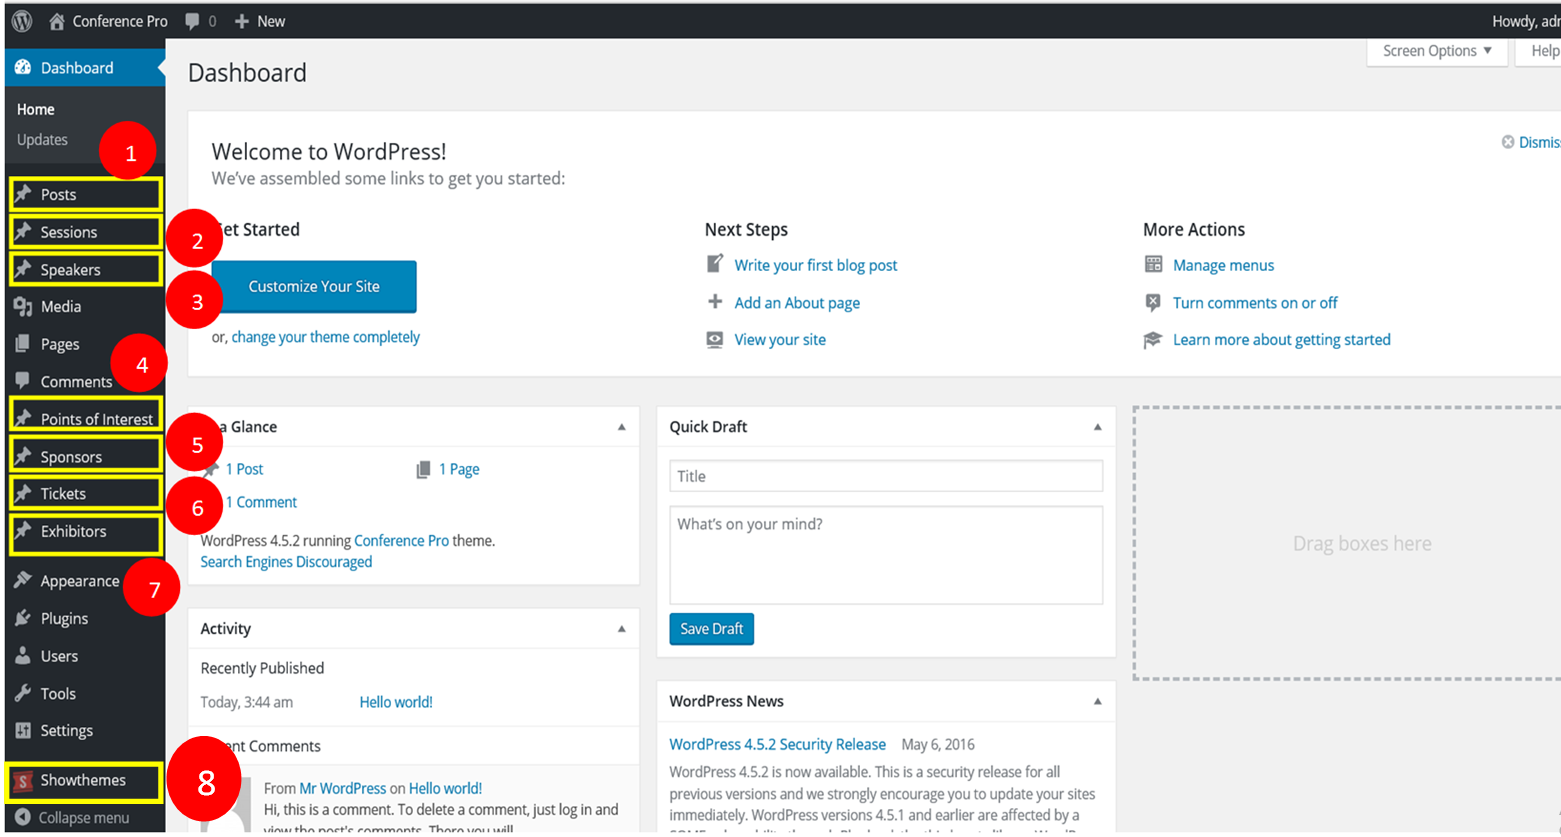
Task: Click the pin icon next to Speakers
Action: coord(23,269)
